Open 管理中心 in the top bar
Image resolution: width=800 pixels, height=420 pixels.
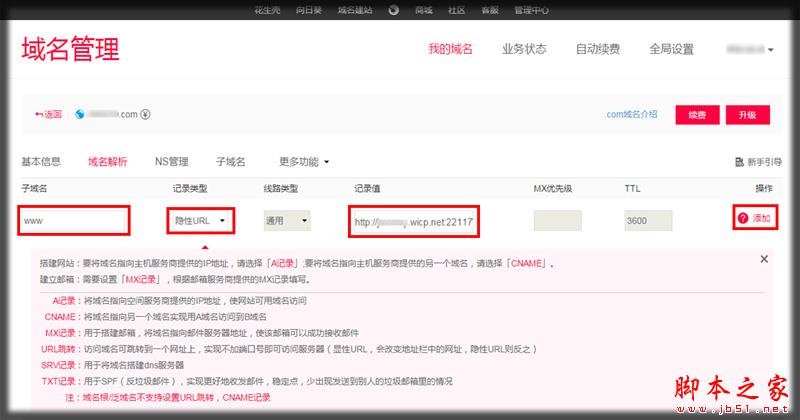531,10
